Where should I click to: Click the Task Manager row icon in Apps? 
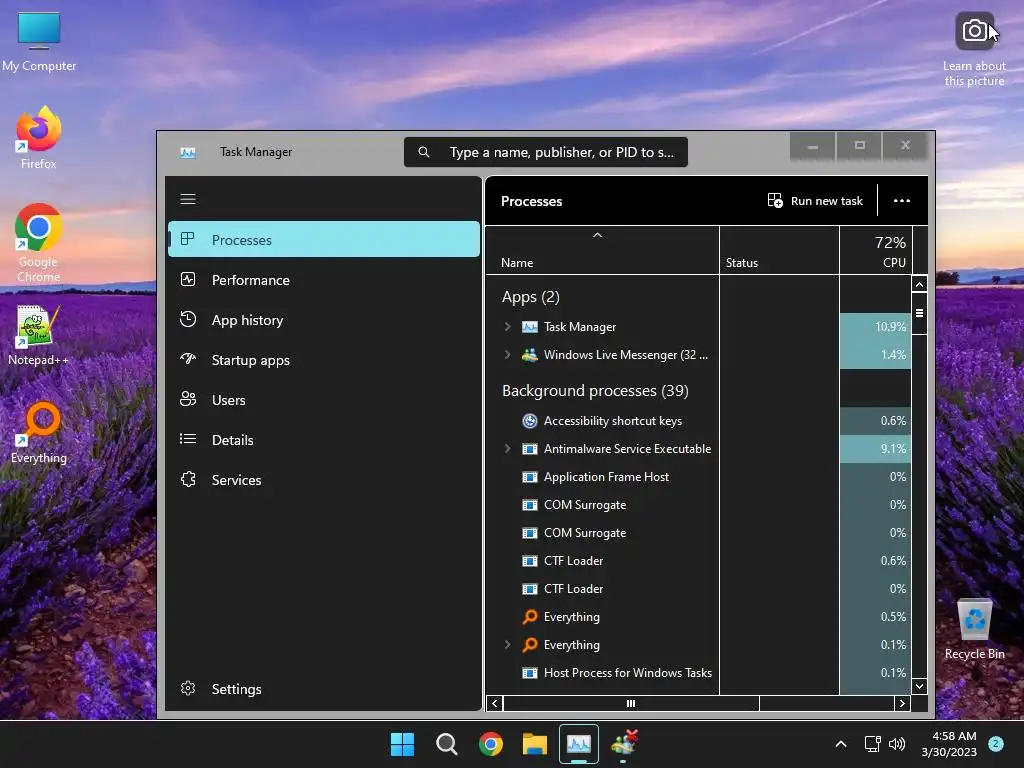coord(530,327)
